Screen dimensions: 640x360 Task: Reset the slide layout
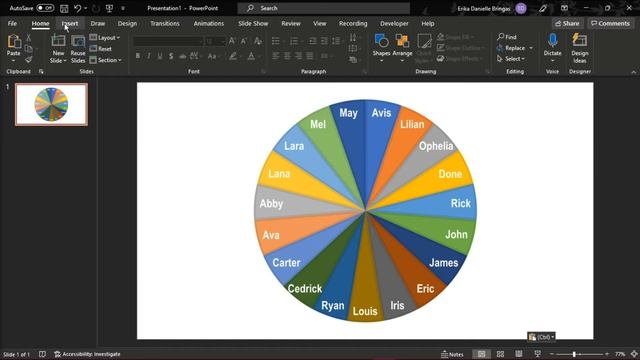point(101,49)
